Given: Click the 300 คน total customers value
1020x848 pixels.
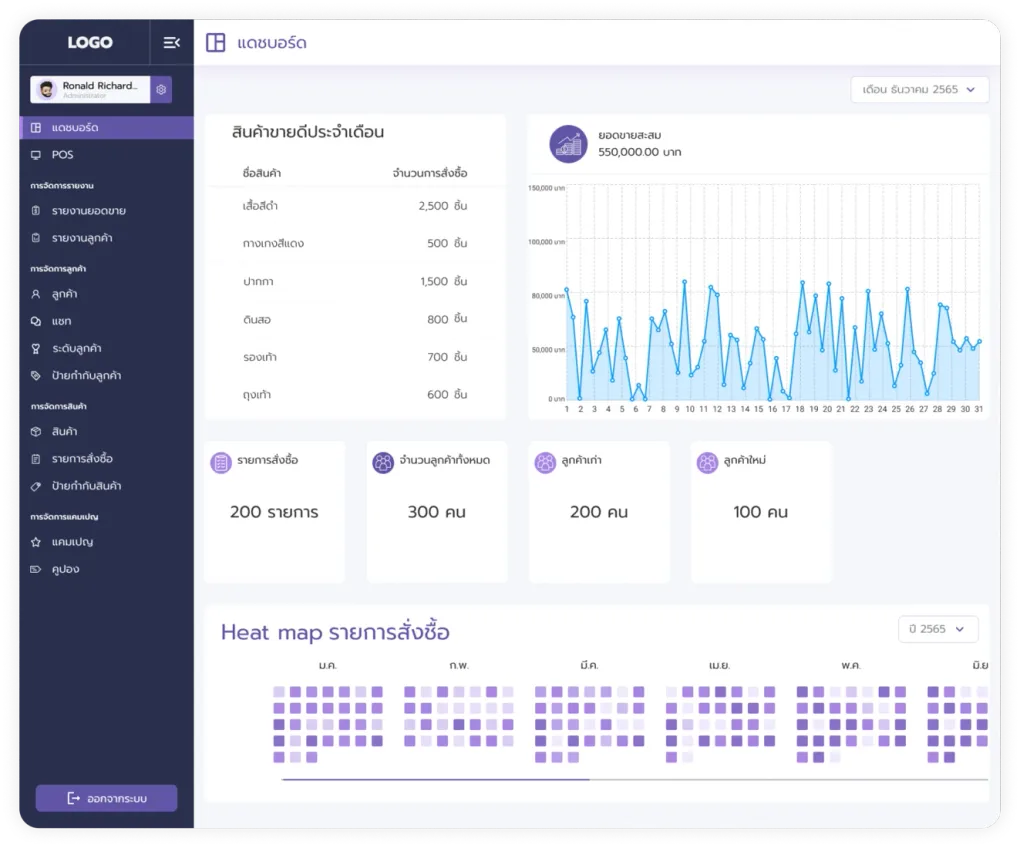Looking at the screenshot, I should (436, 512).
